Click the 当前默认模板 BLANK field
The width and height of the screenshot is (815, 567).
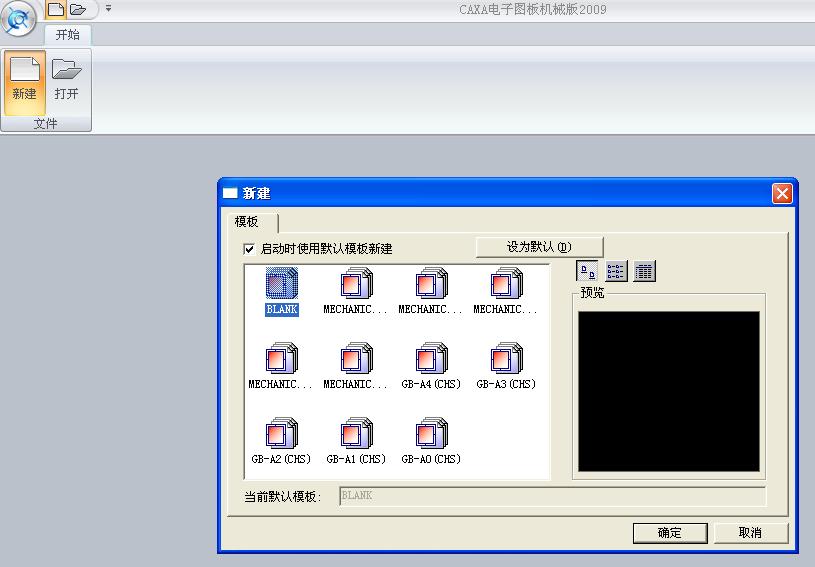(553, 496)
